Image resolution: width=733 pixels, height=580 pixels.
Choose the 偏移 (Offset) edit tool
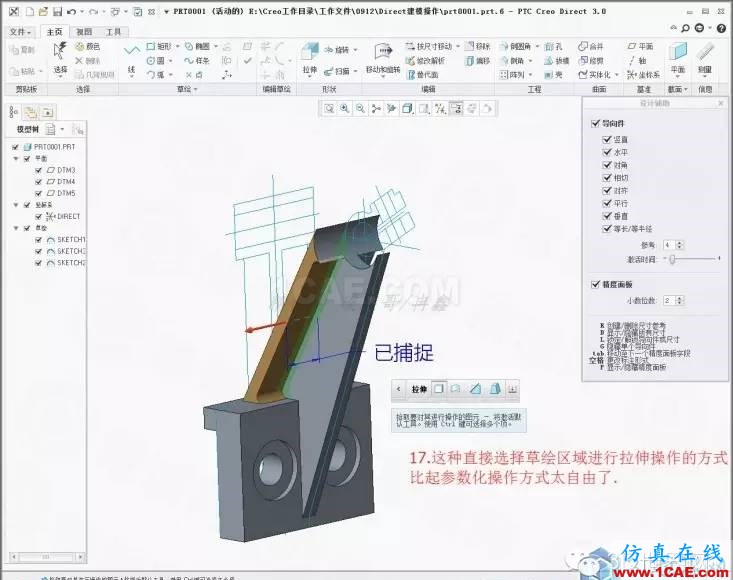click(x=477, y=61)
